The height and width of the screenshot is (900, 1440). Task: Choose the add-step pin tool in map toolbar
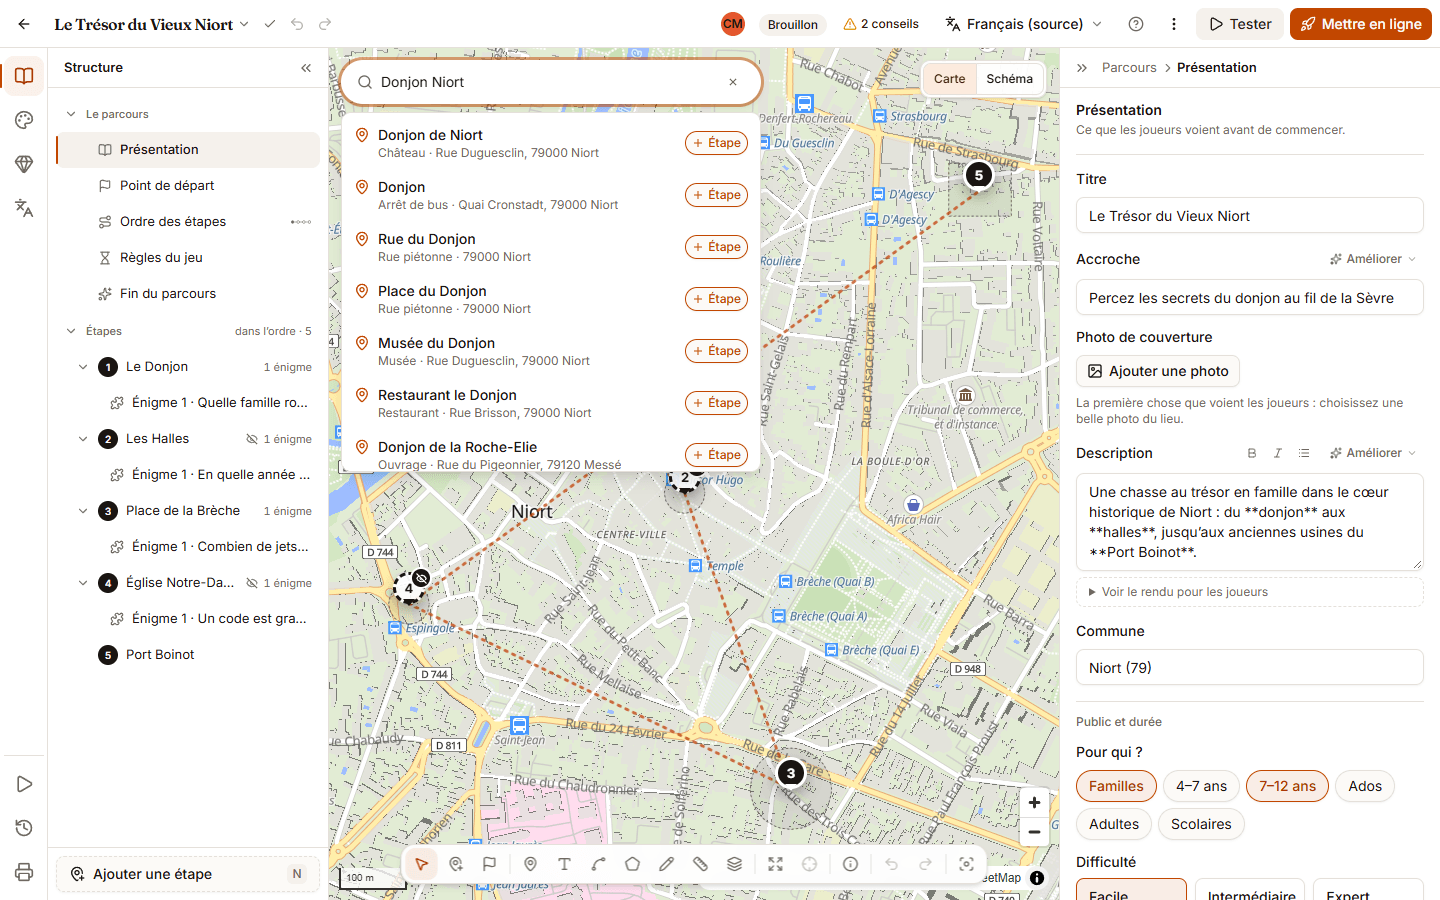[456, 864]
